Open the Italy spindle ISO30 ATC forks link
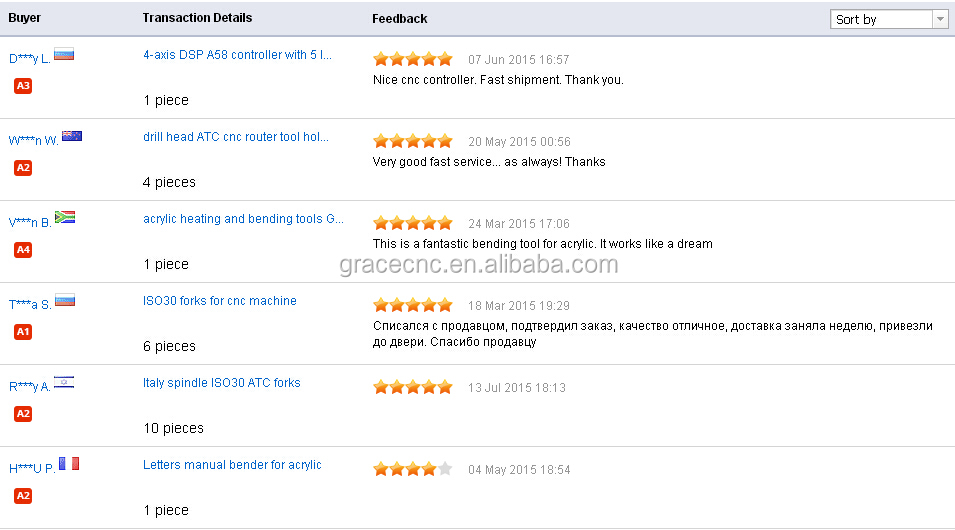The image size is (955, 530). [x=221, y=383]
